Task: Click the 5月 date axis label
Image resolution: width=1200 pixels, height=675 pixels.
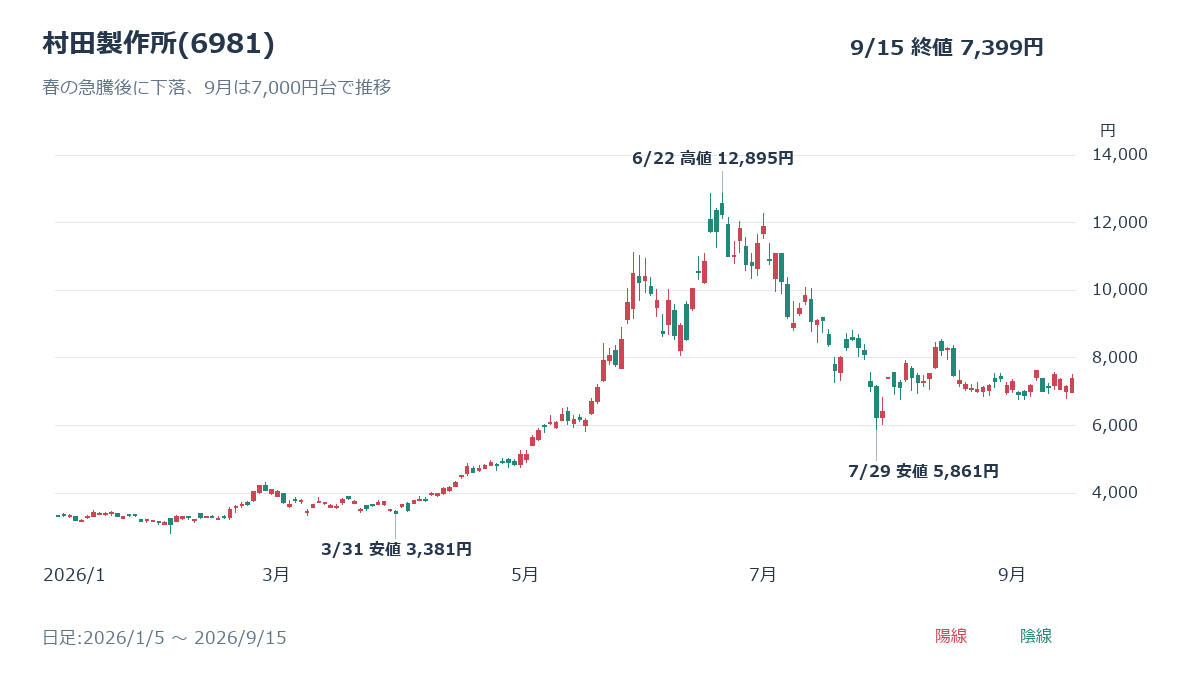Action: [x=524, y=575]
